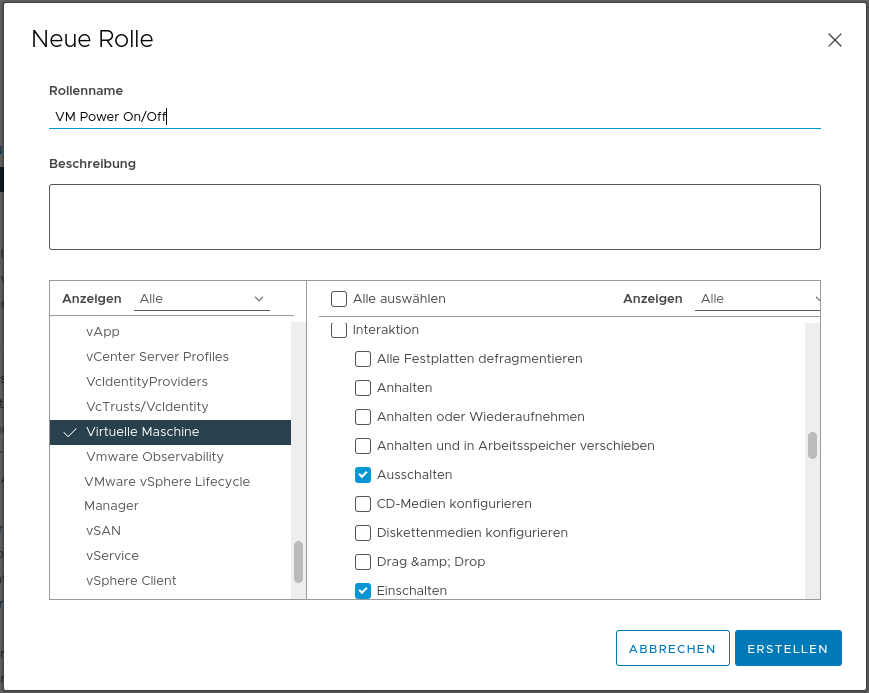Viewport: 869px width, 693px height.
Task: Check the Alle auswählen checkbox
Action: tap(339, 299)
